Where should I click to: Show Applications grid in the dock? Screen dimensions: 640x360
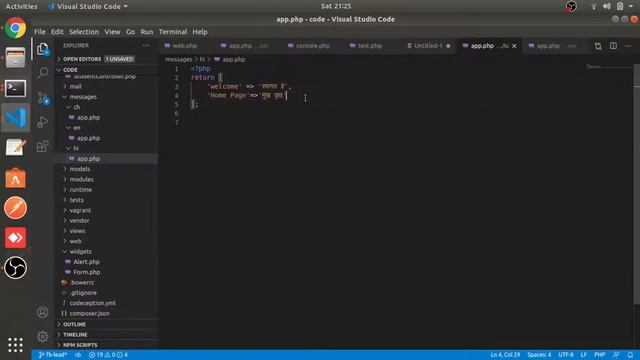pos(16,345)
